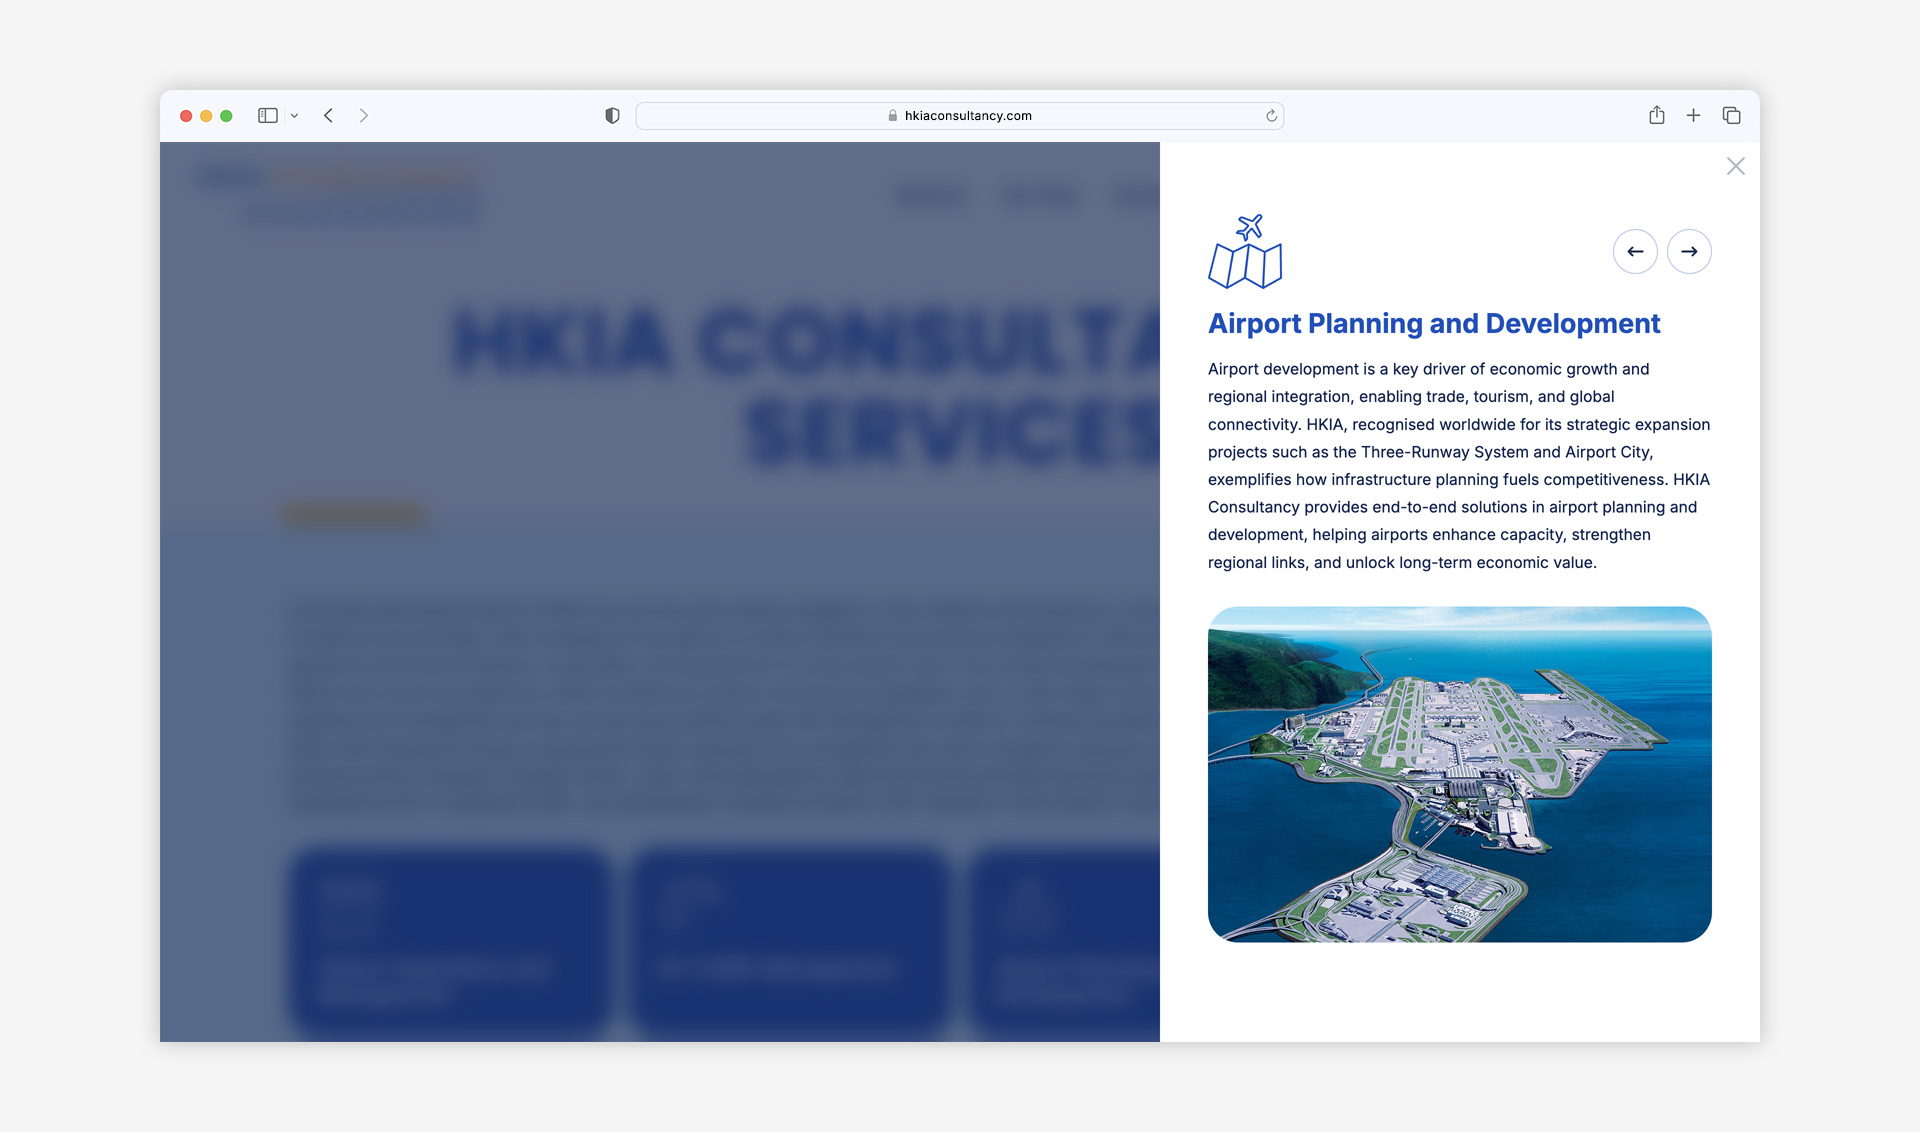Reload the page with the refresh icon
Screen dimensions: 1920x1132
1271,116
